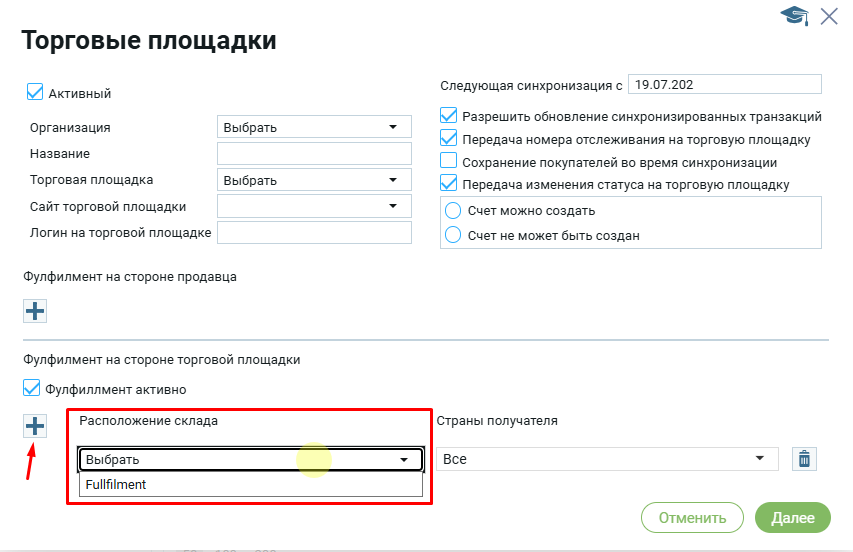This screenshot has width=853, height=552.
Task: Toggle Передача изменения статуса checkbox
Action: click(x=449, y=184)
